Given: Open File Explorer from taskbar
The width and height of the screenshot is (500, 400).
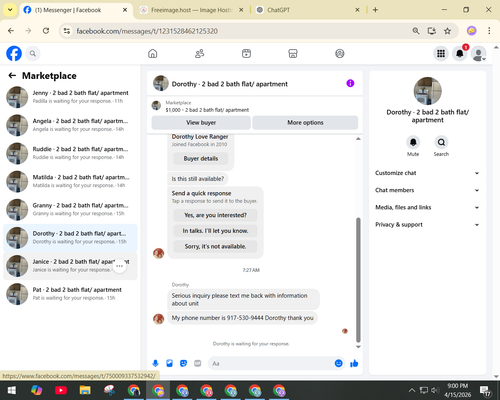Looking at the screenshot, I should click(85, 390).
